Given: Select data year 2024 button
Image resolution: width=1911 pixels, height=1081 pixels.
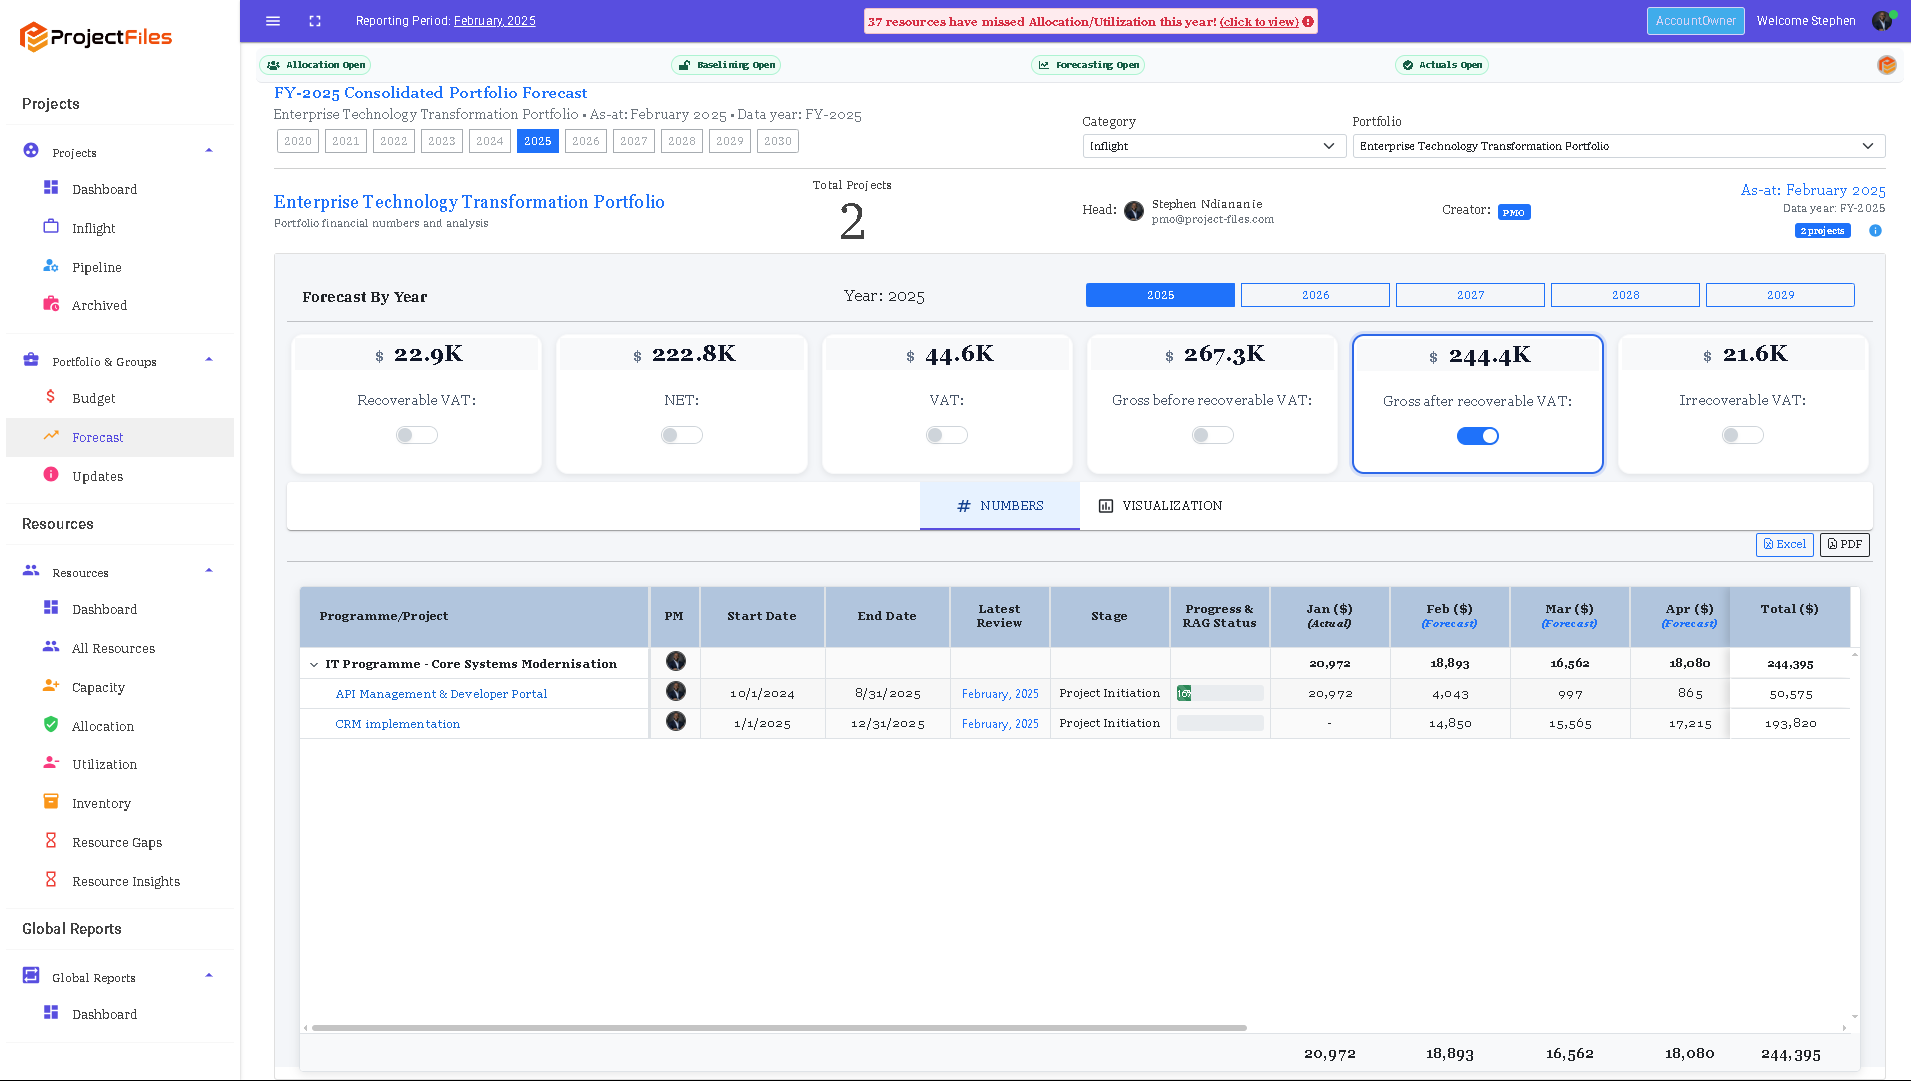Looking at the screenshot, I should tap(490, 141).
